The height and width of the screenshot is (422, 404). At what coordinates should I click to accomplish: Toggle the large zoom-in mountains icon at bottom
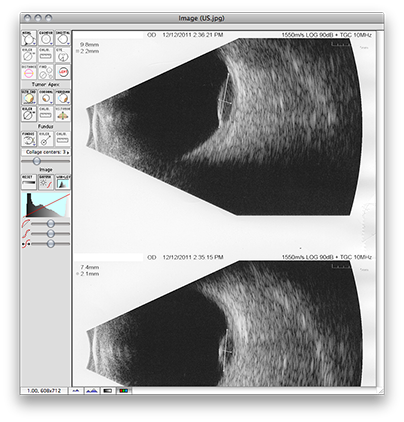tap(92, 390)
